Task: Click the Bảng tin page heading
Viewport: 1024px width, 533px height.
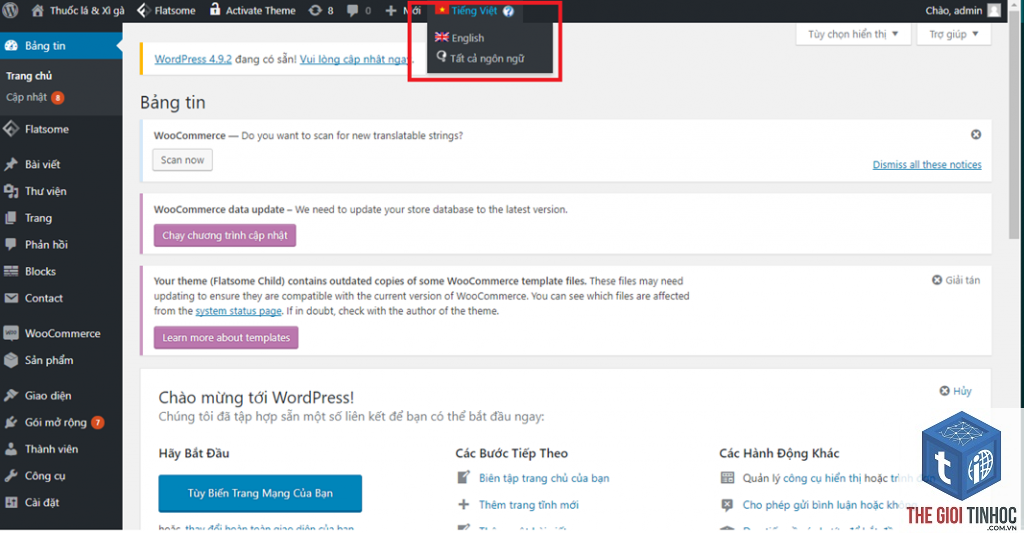Action: 172,103
